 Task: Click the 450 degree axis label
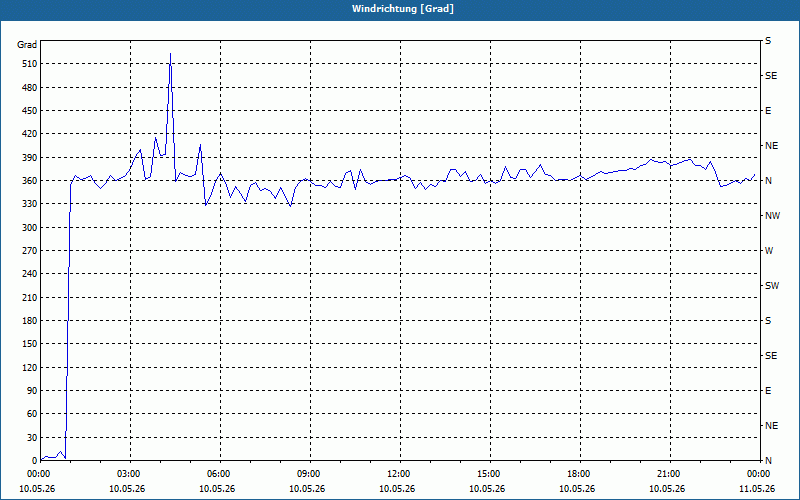pyautogui.click(x=30, y=111)
